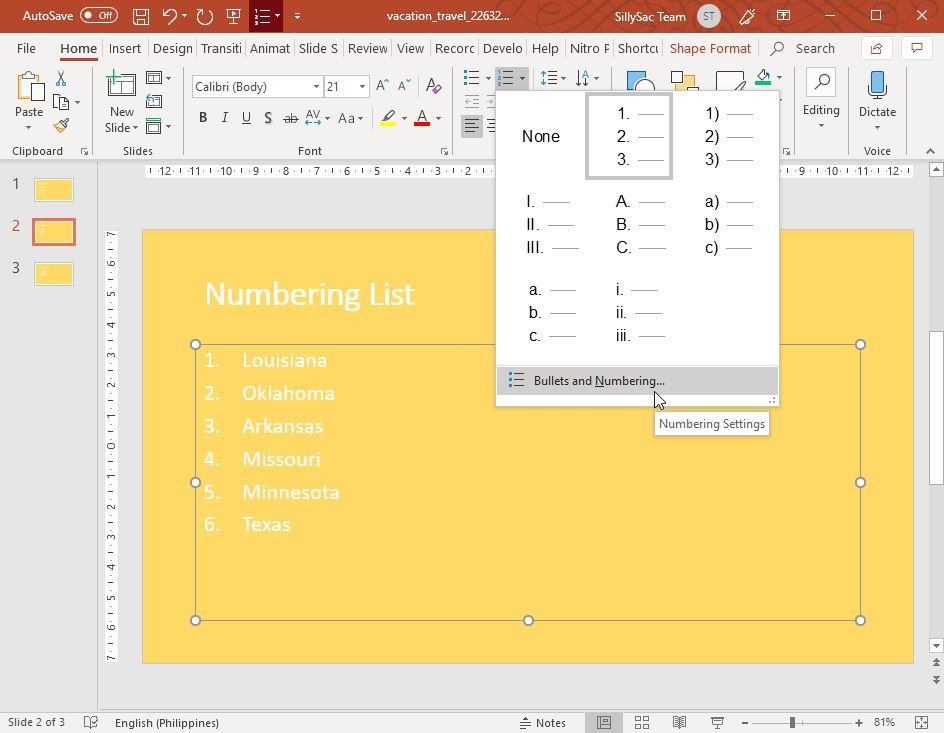Open the font name dropdown
944x733 pixels.
316,87
